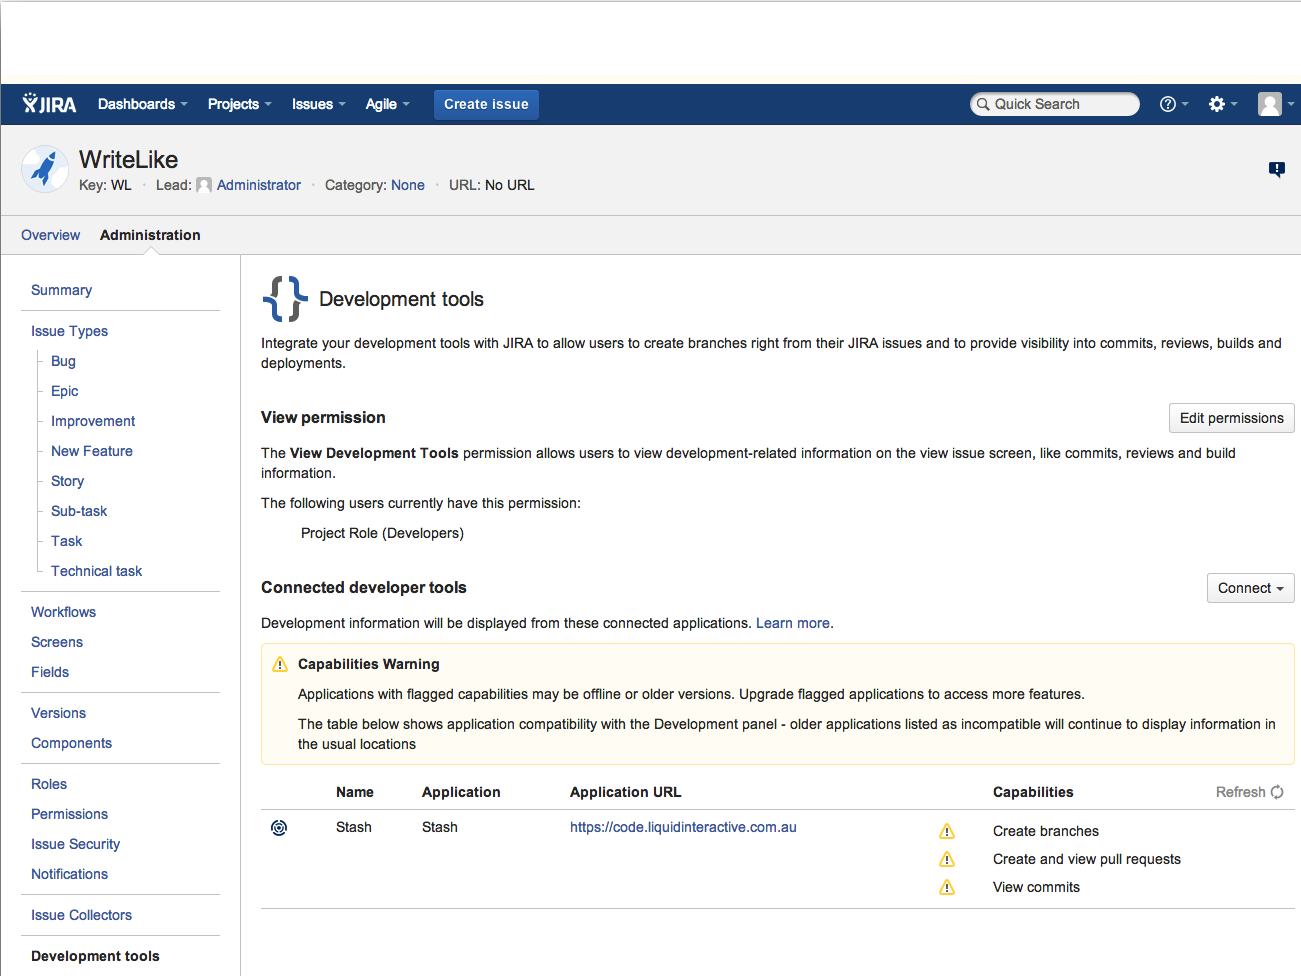
Task: Click the Stash application row icon
Action: 279,828
